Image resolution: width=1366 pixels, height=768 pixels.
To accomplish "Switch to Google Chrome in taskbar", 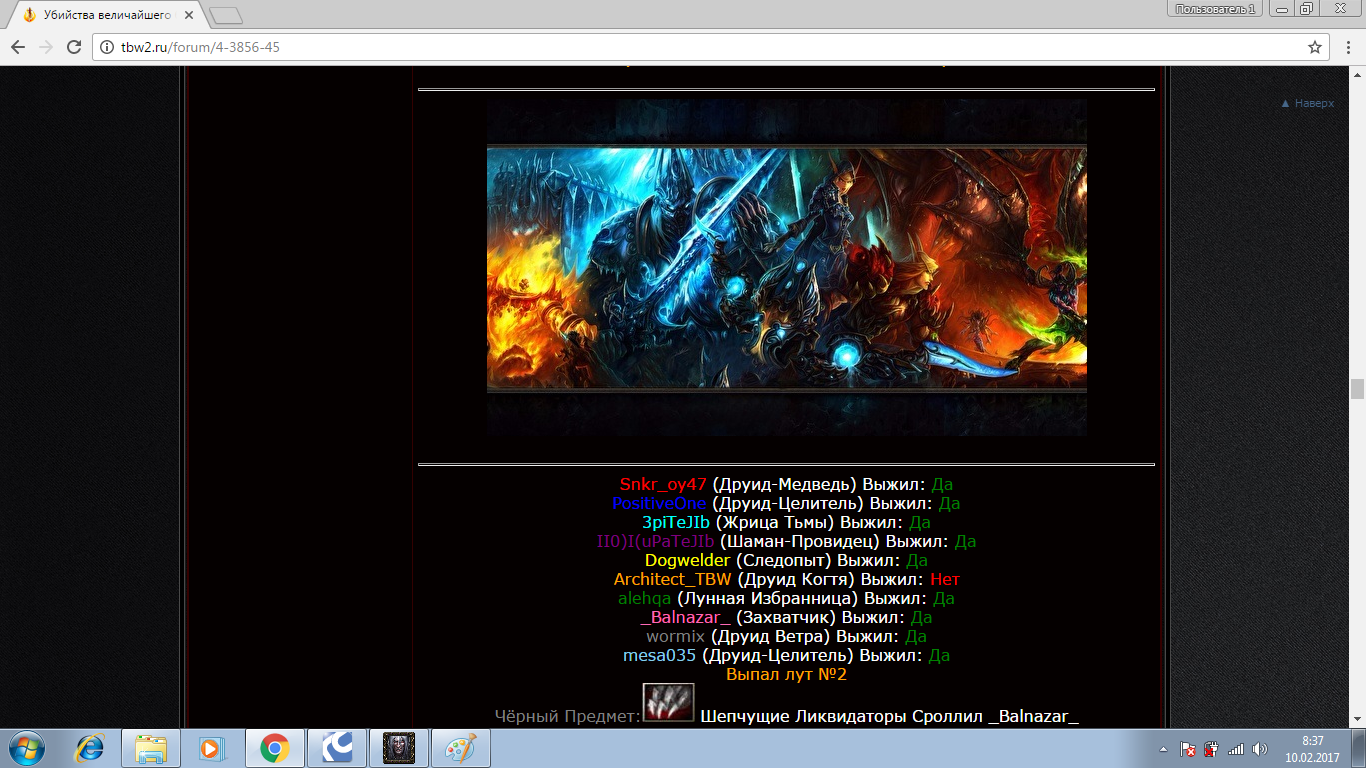I will [274, 748].
